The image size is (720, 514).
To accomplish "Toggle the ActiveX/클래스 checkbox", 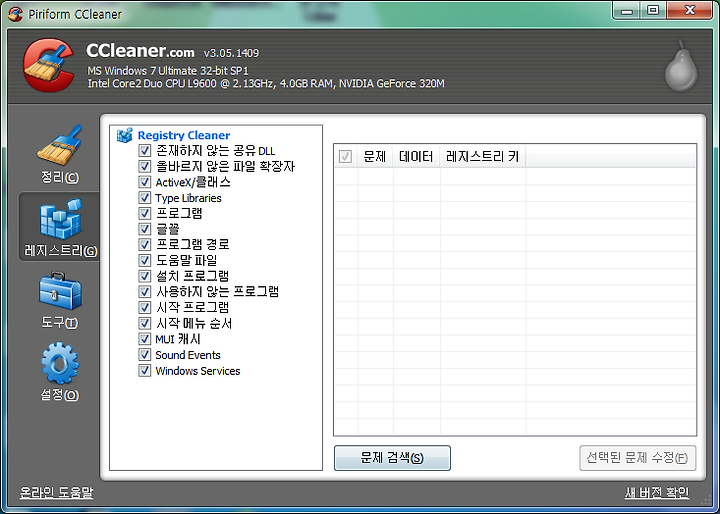I will pyautogui.click(x=145, y=182).
